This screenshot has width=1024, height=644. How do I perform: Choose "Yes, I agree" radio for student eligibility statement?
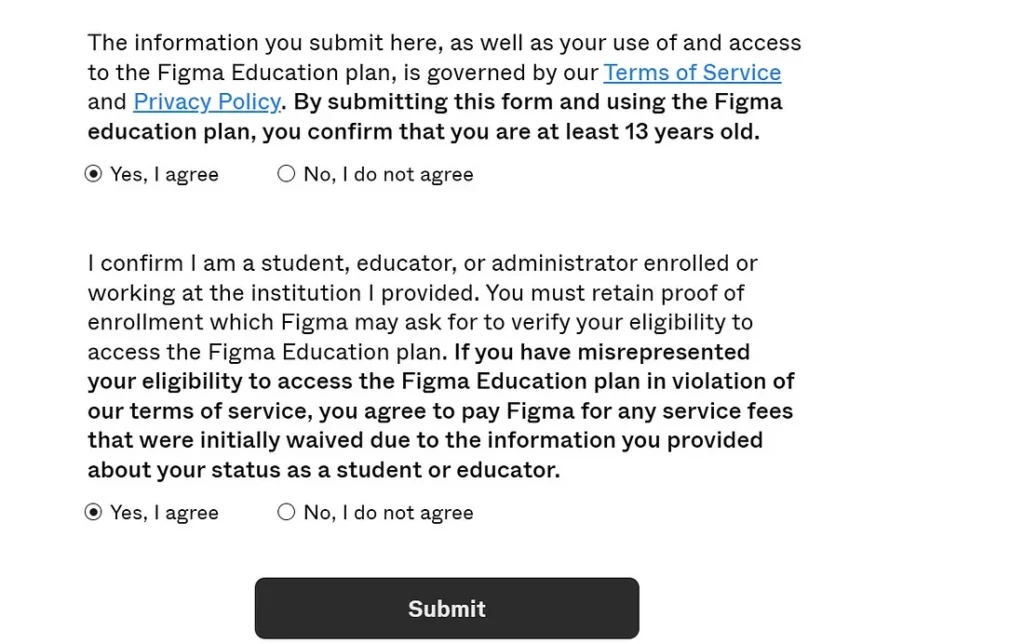pos(93,512)
